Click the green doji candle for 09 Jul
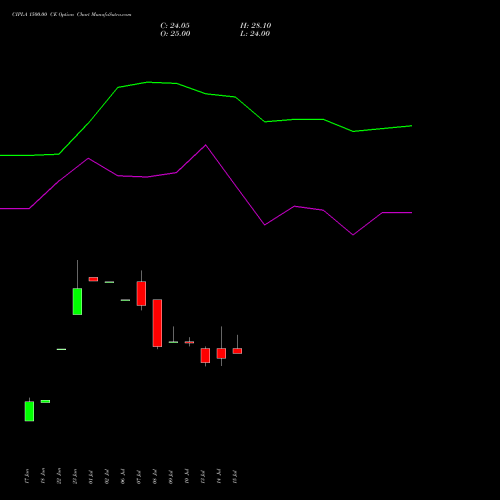This screenshot has width=500, height=500. pyautogui.click(x=173, y=342)
